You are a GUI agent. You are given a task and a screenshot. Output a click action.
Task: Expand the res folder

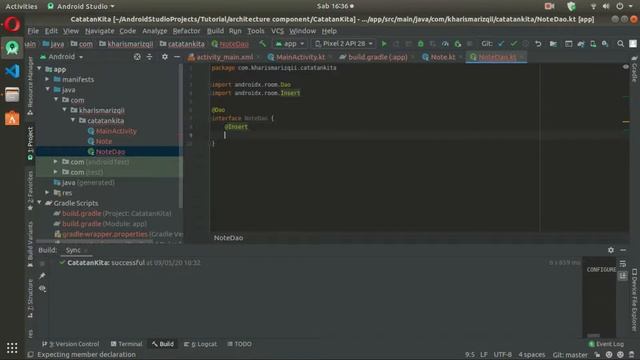click(48, 193)
